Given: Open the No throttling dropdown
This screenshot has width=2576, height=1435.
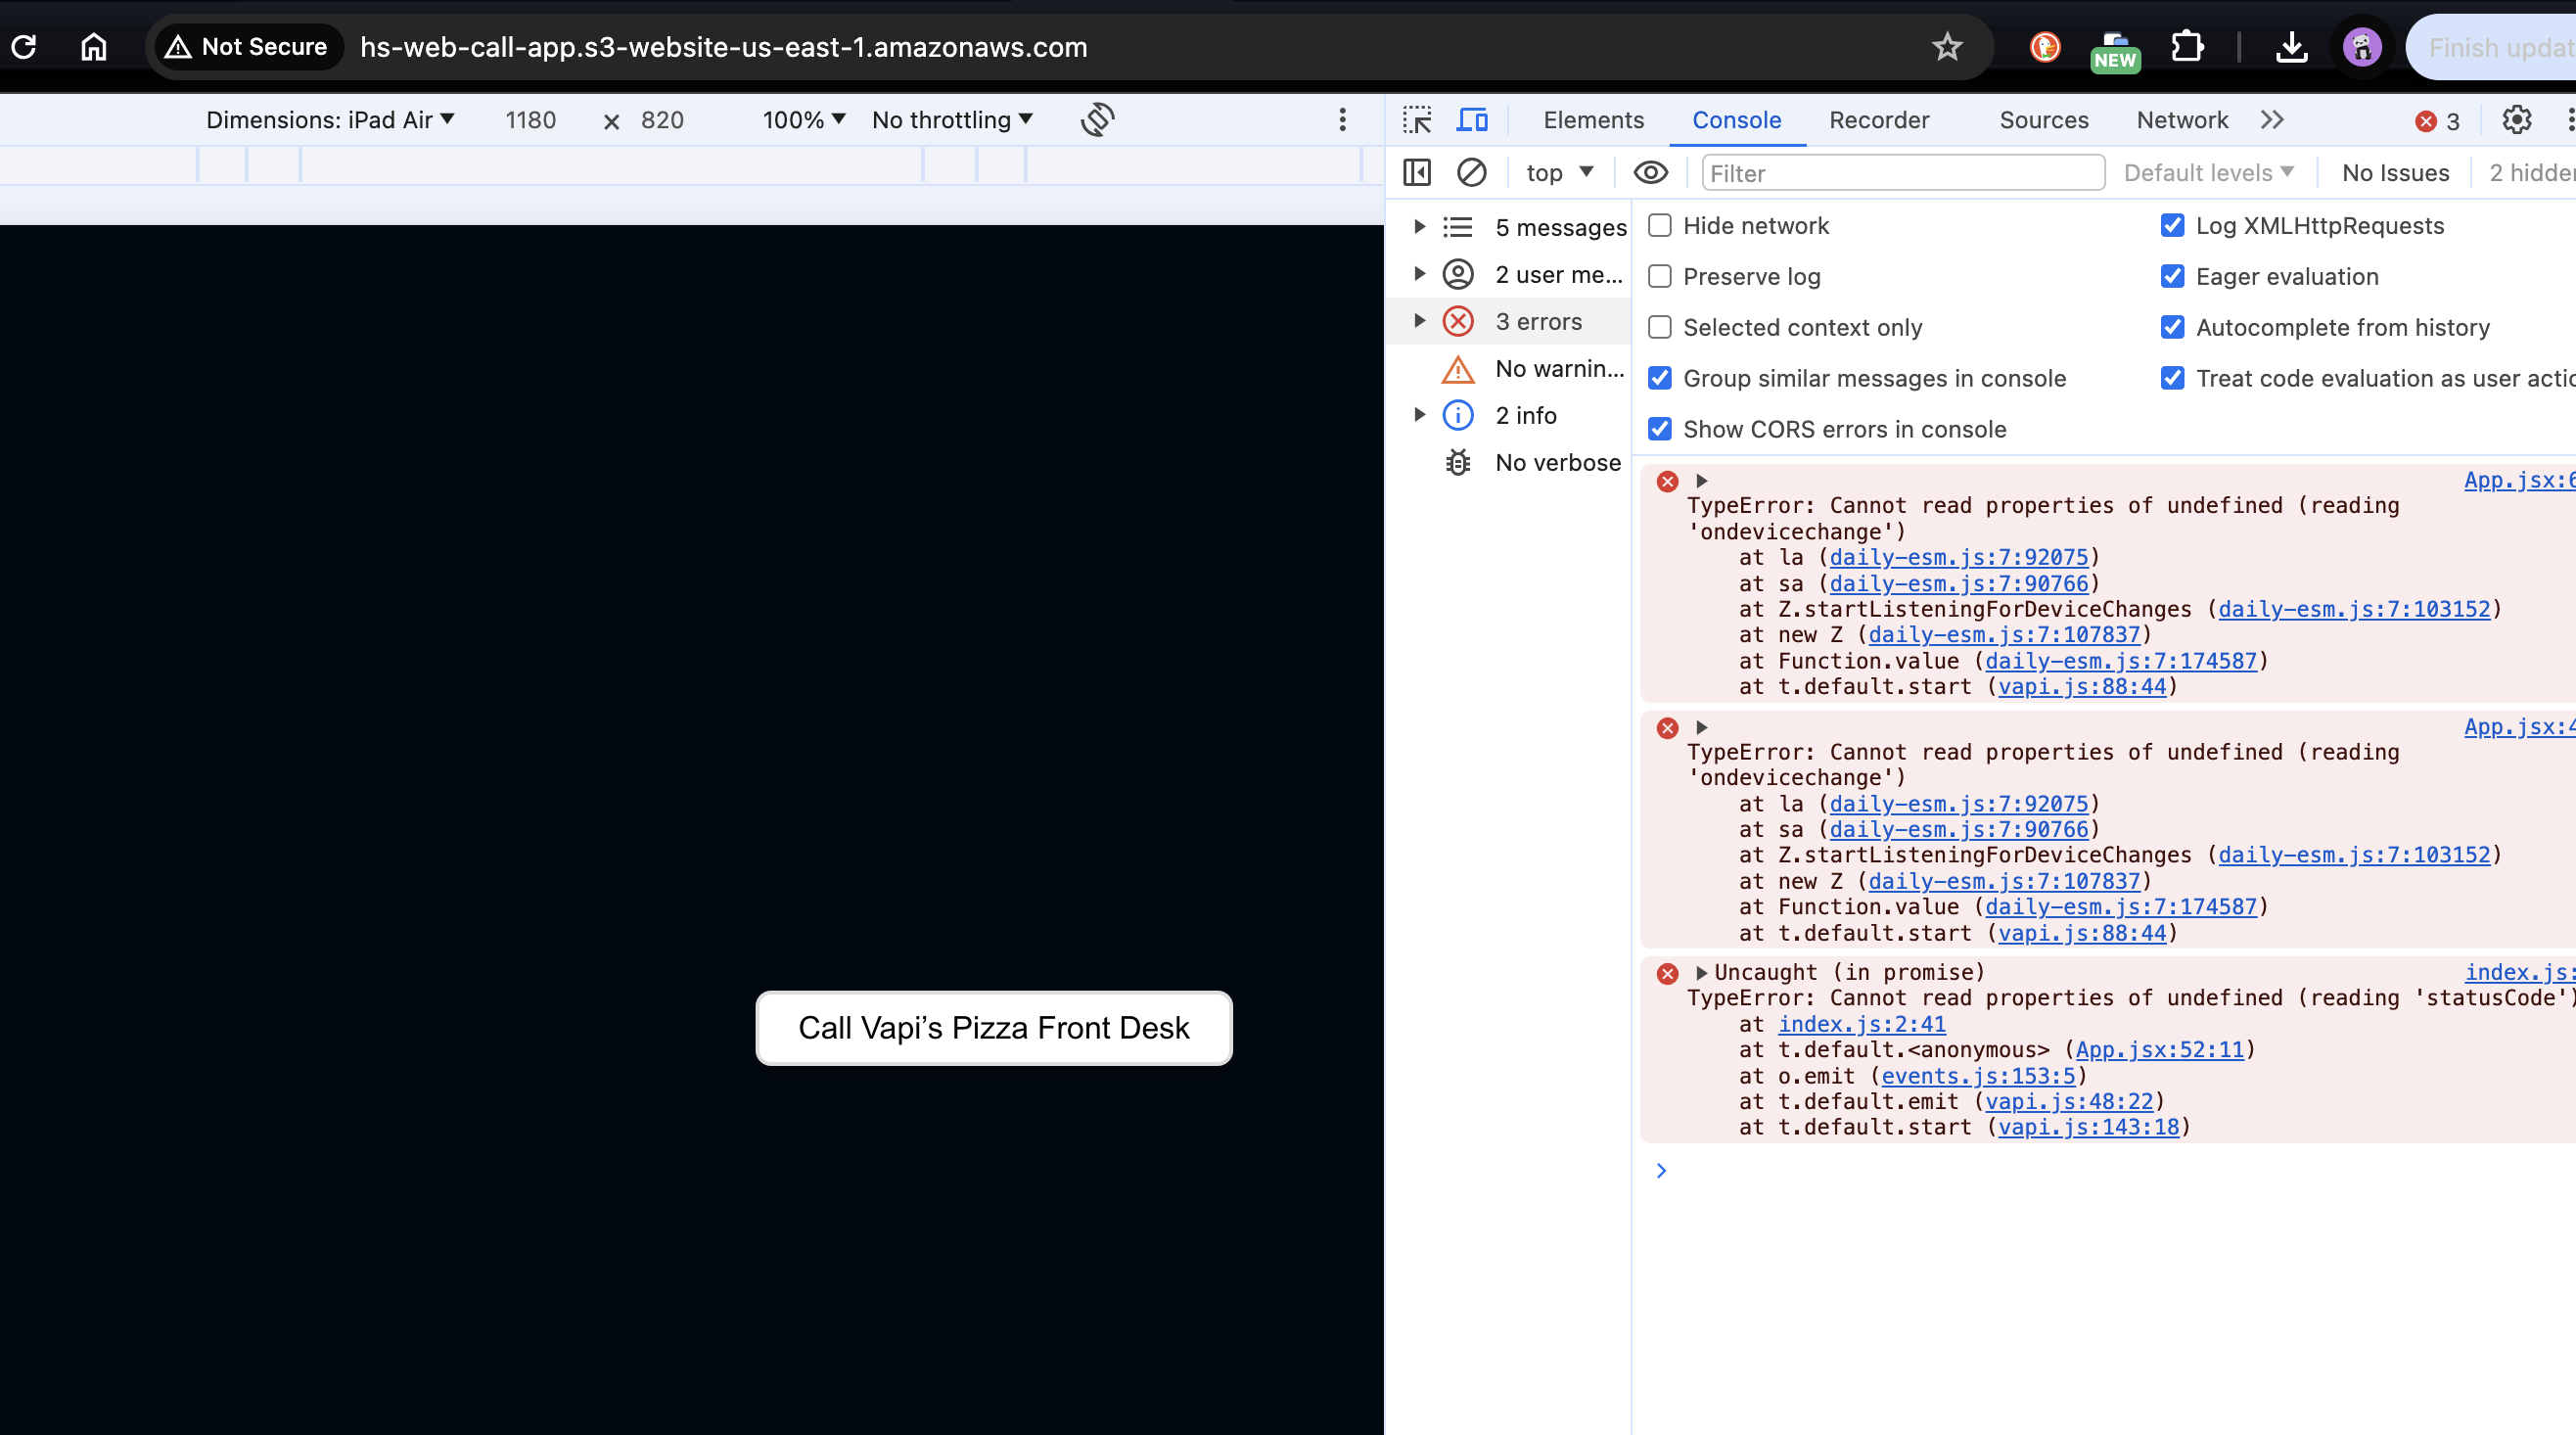Looking at the screenshot, I should (952, 120).
